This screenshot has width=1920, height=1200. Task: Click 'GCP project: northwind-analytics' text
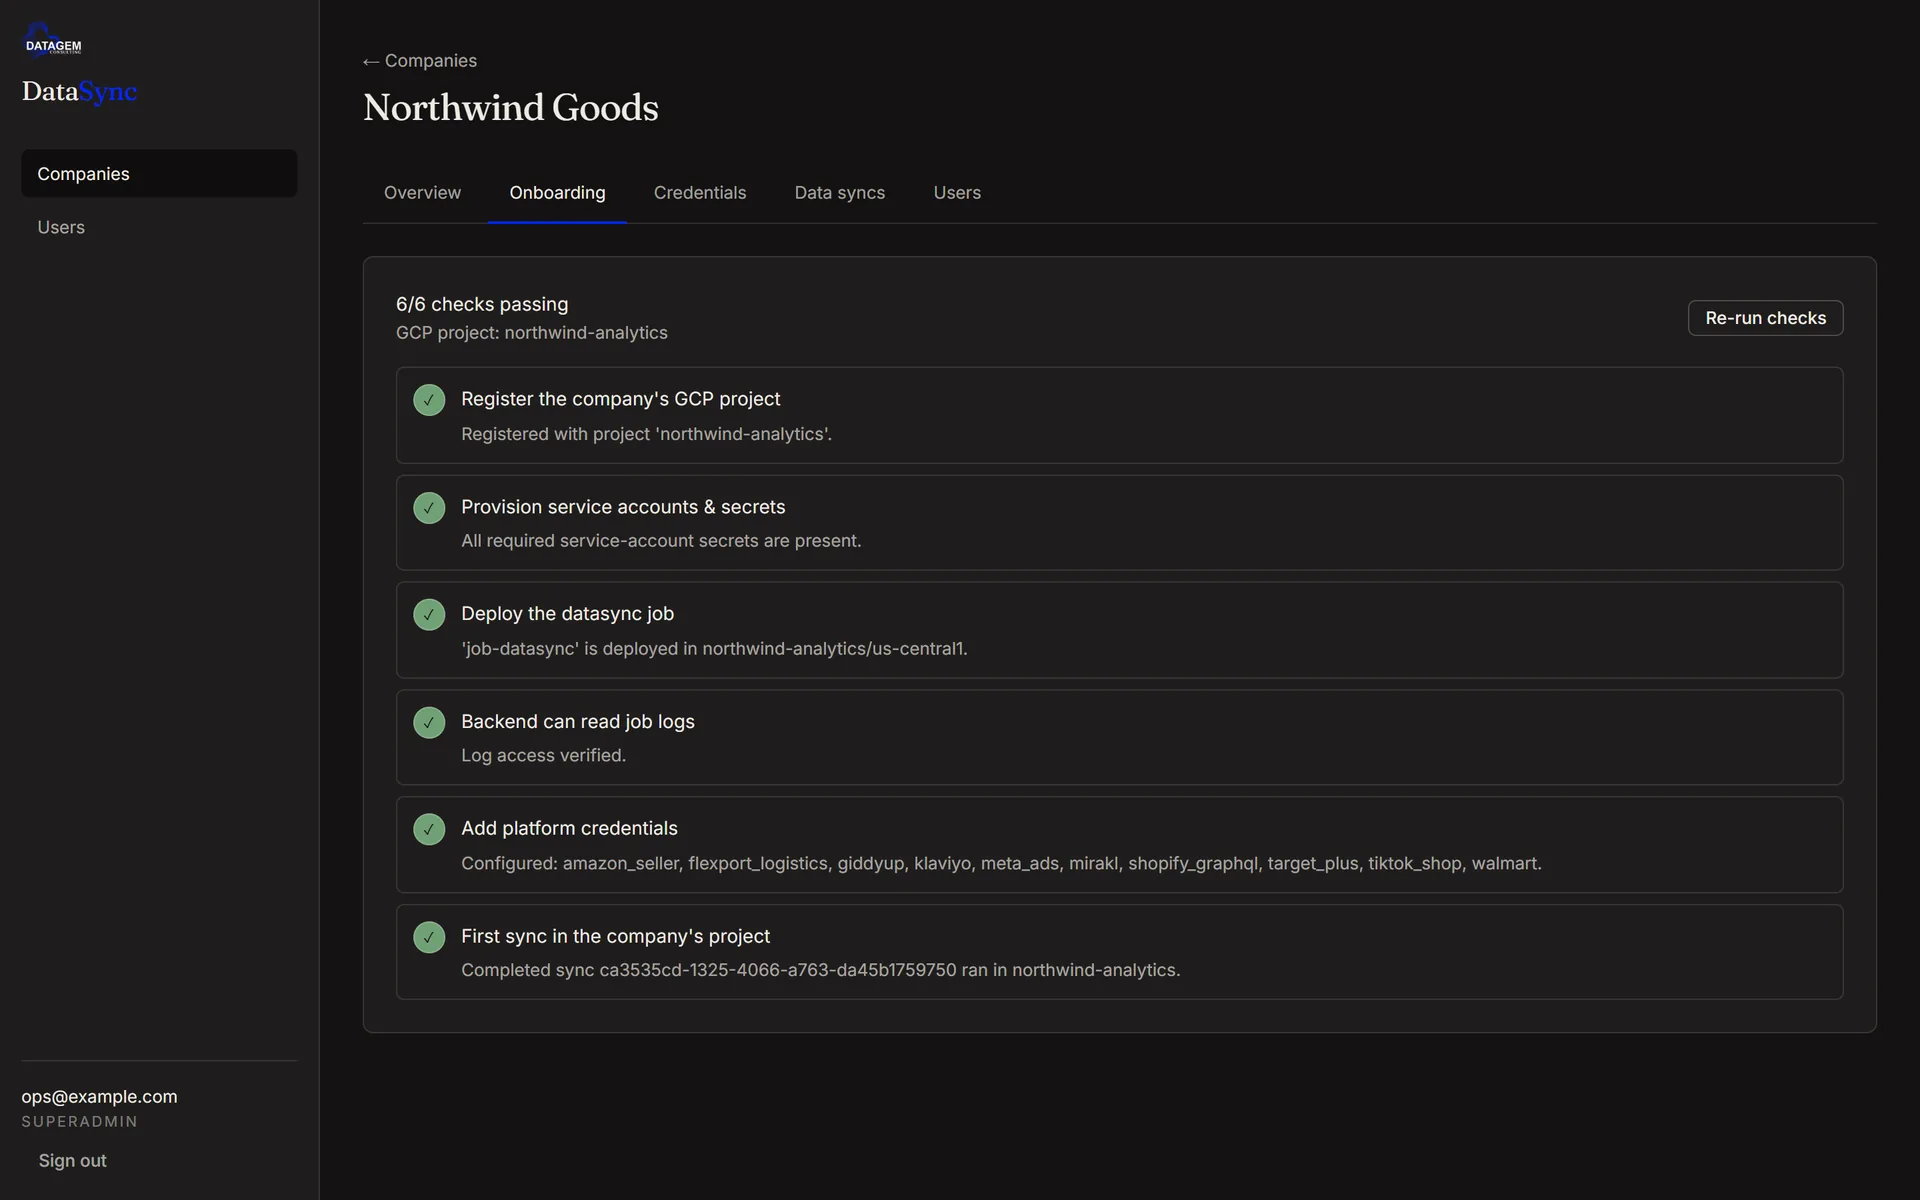click(532, 333)
